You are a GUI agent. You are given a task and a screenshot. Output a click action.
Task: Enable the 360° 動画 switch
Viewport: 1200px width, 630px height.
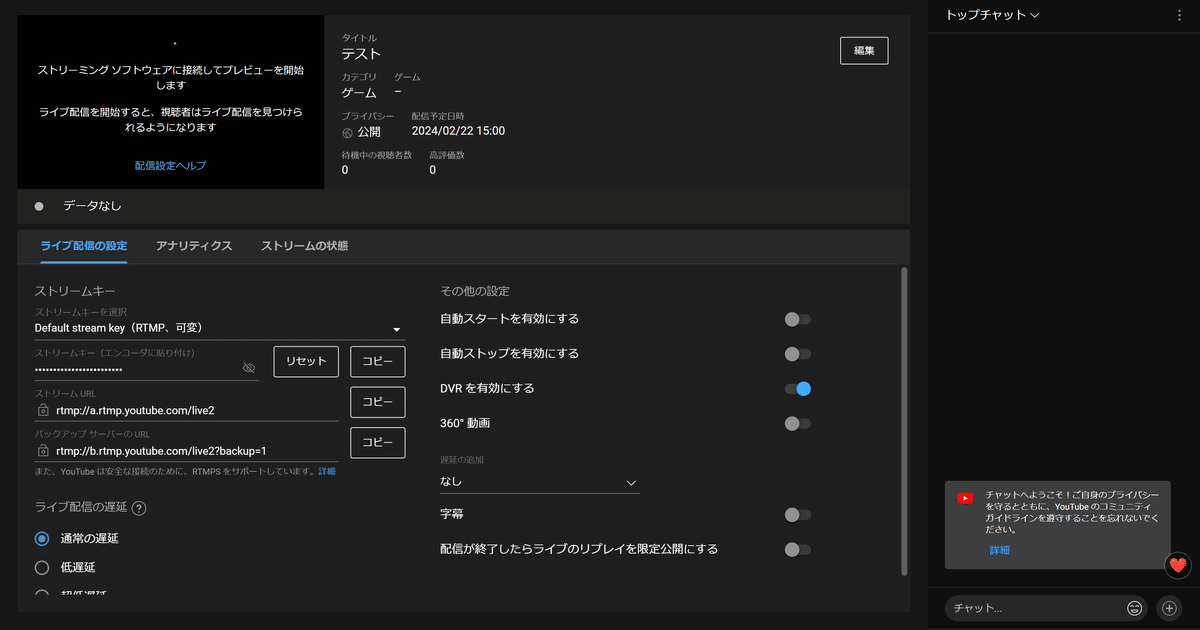click(x=797, y=424)
